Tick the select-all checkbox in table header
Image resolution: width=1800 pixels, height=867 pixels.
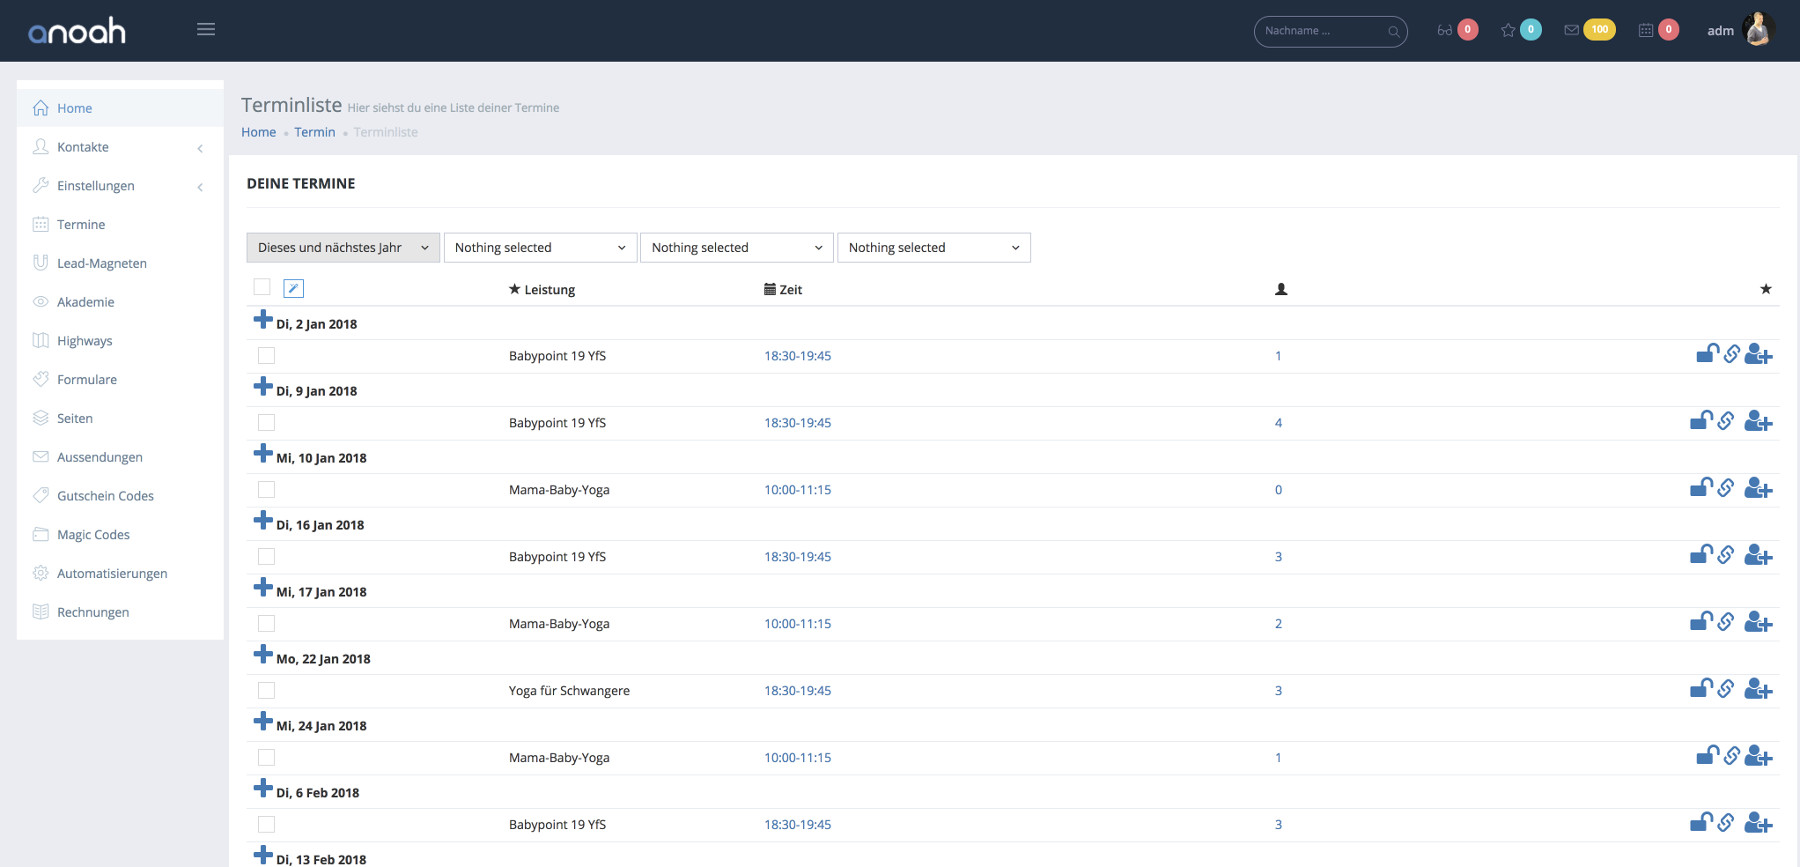click(x=262, y=287)
